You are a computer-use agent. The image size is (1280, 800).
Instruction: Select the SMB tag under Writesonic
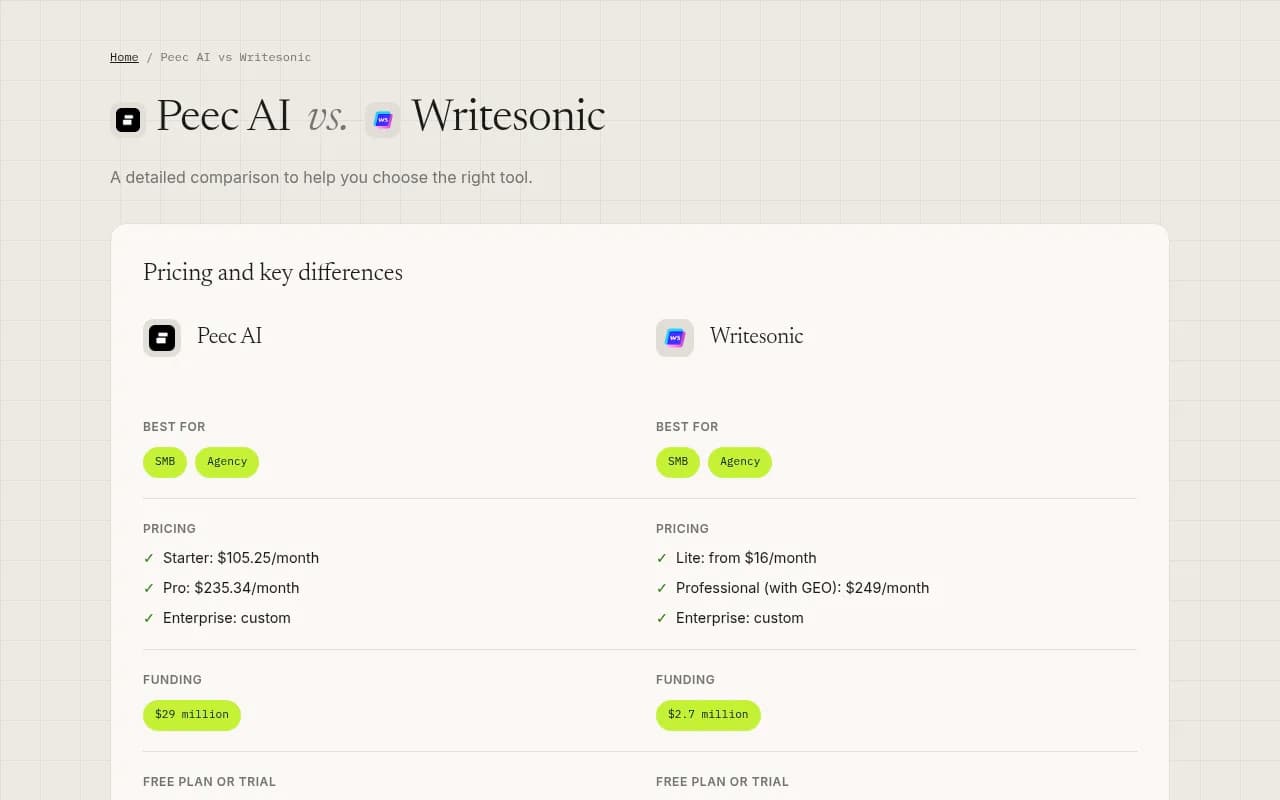(677, 462)
